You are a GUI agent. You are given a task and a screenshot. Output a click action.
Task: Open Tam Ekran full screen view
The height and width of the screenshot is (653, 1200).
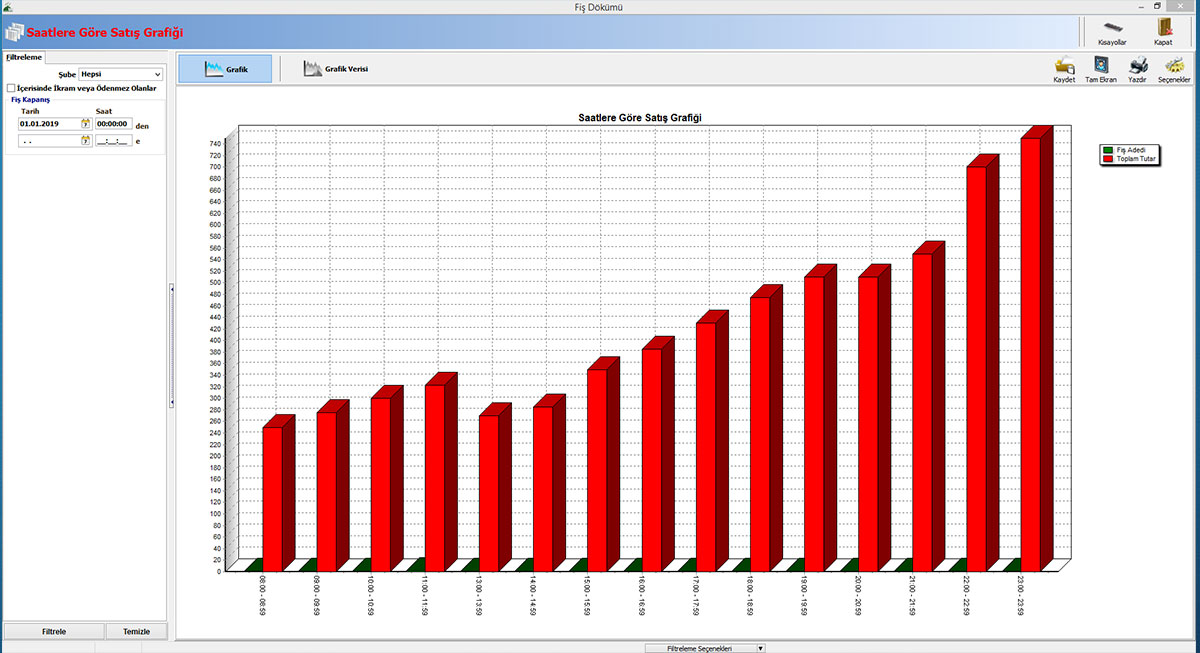pos(1101,66)
